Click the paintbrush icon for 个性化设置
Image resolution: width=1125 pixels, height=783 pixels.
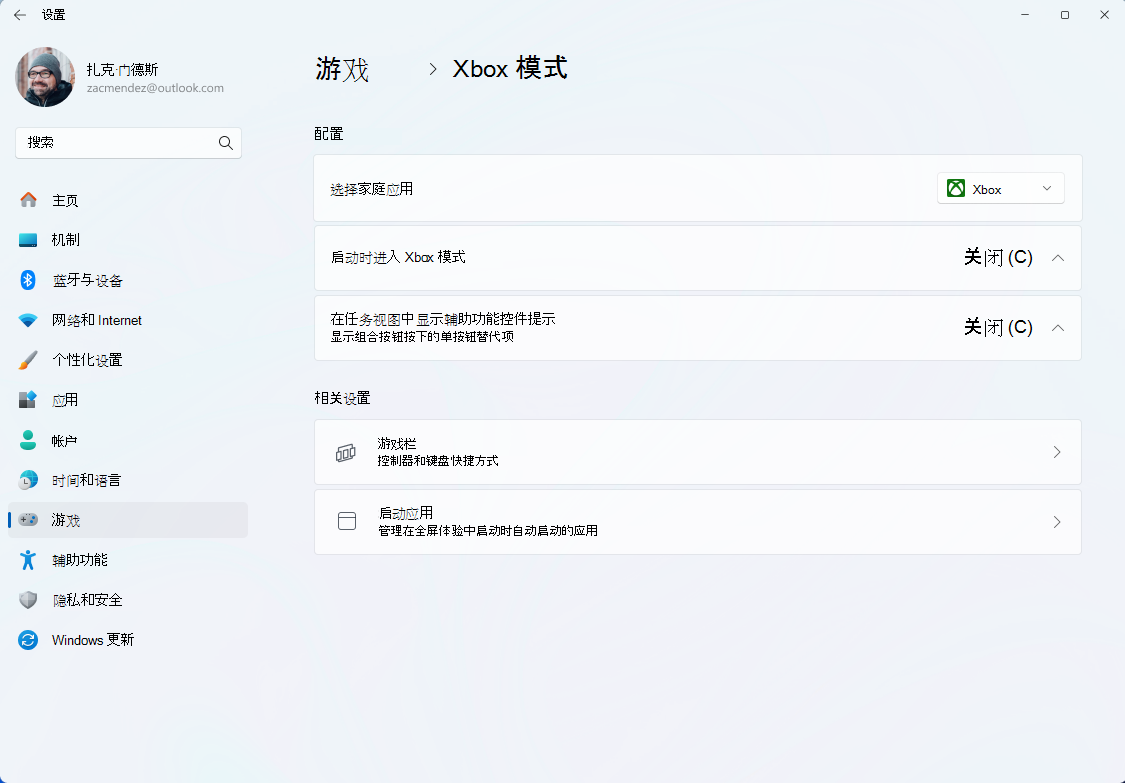[28, 360]
